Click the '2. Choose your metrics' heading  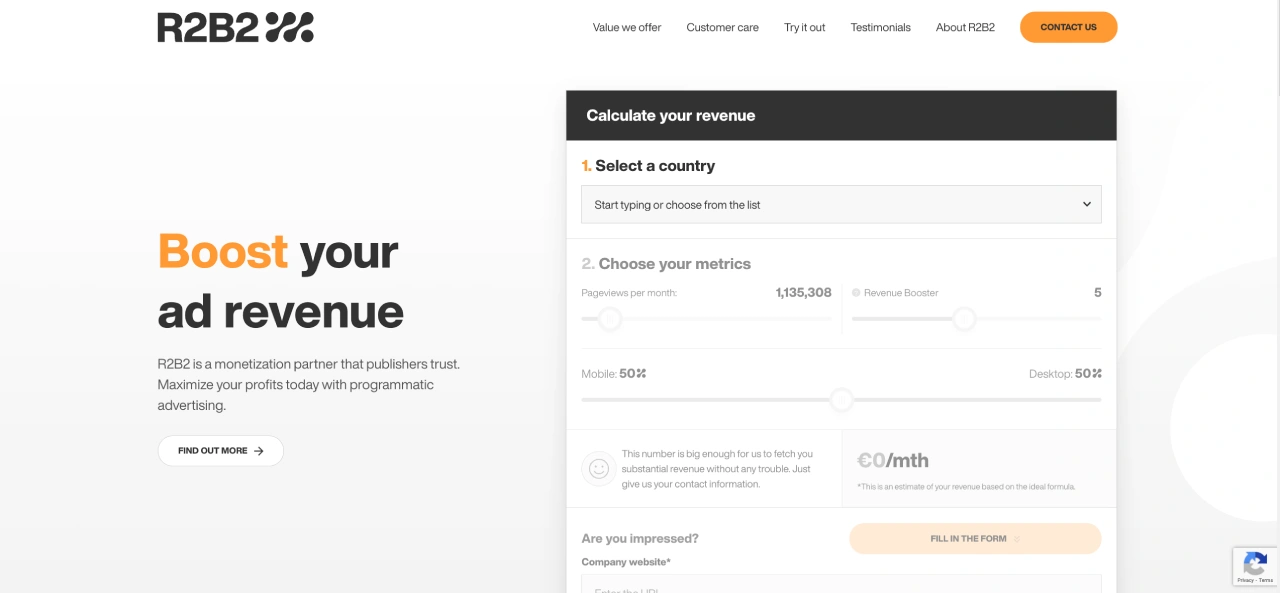[666, 264]
